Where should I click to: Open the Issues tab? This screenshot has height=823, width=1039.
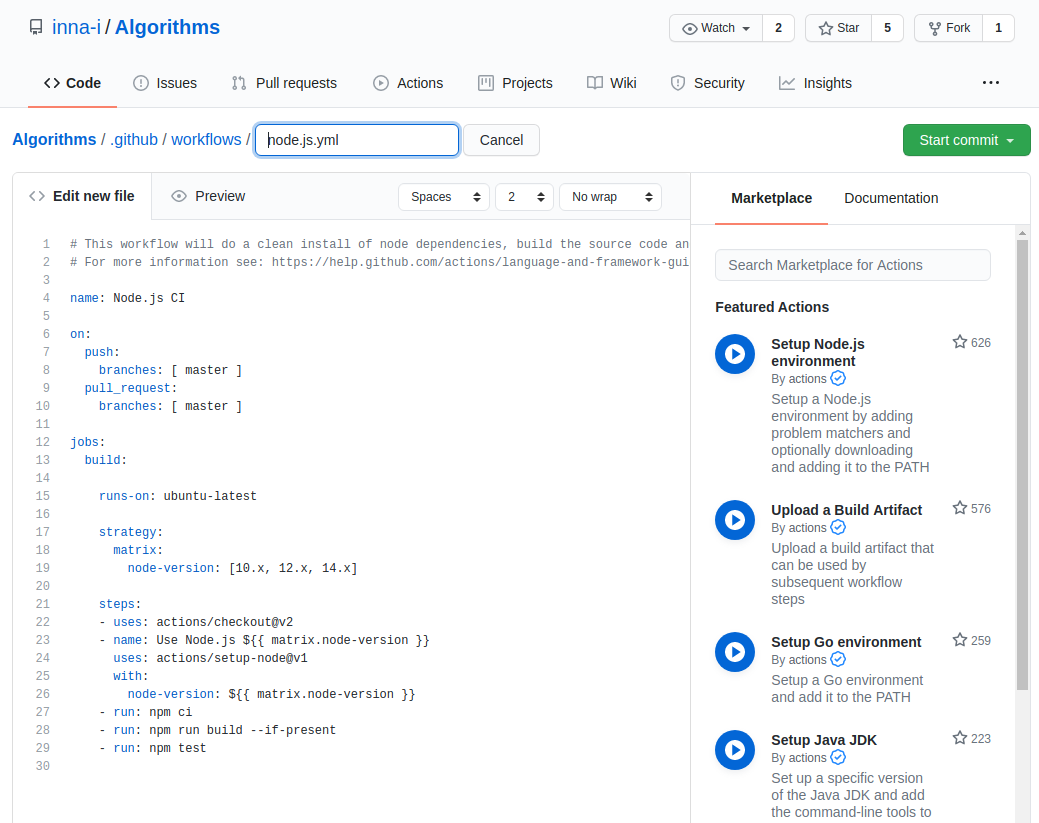165,83
